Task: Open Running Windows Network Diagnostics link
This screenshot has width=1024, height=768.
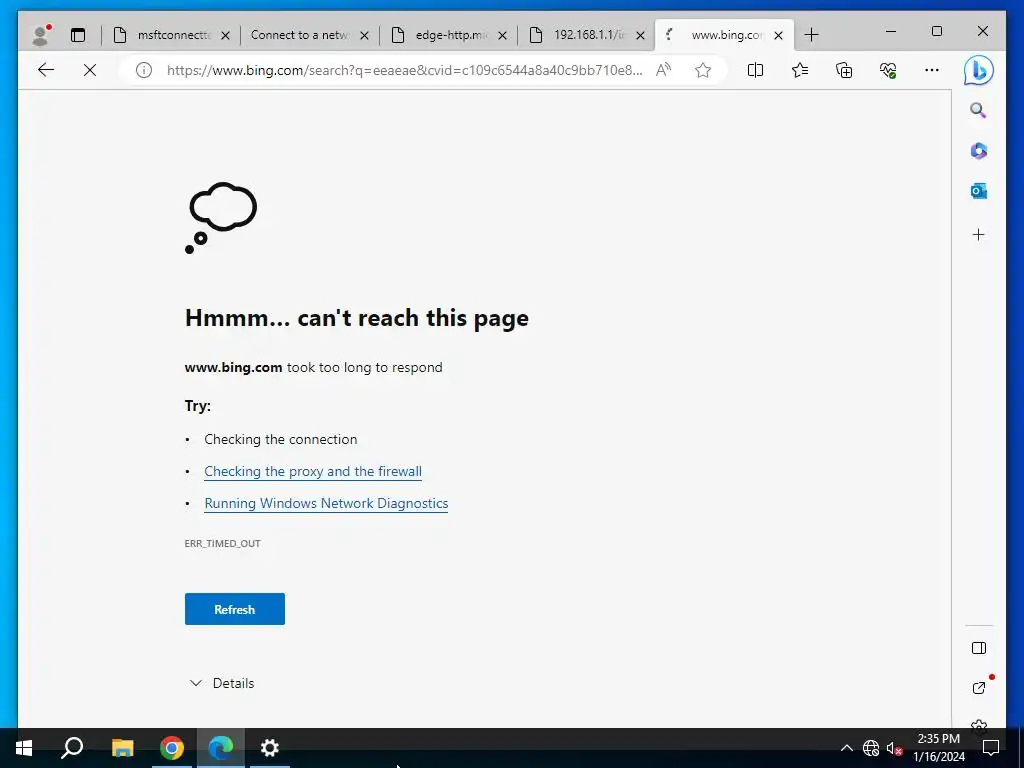Action: tap(326, 504)
